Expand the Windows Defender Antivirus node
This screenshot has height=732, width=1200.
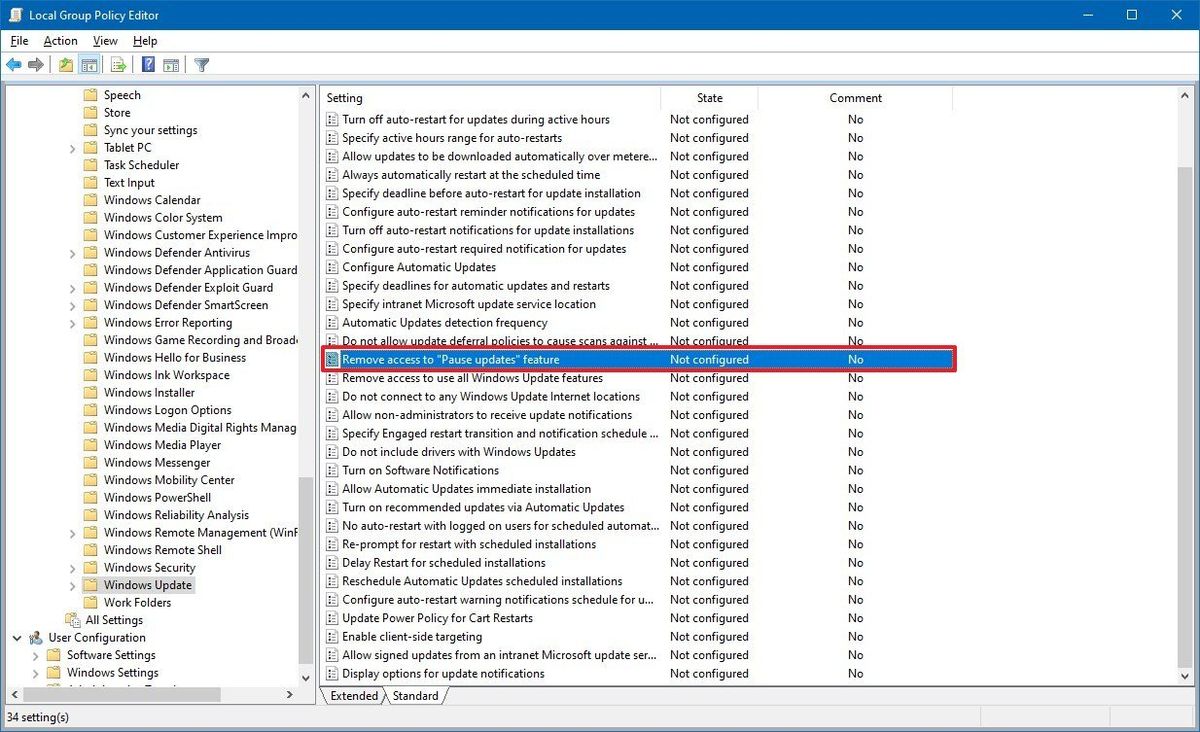71,252
